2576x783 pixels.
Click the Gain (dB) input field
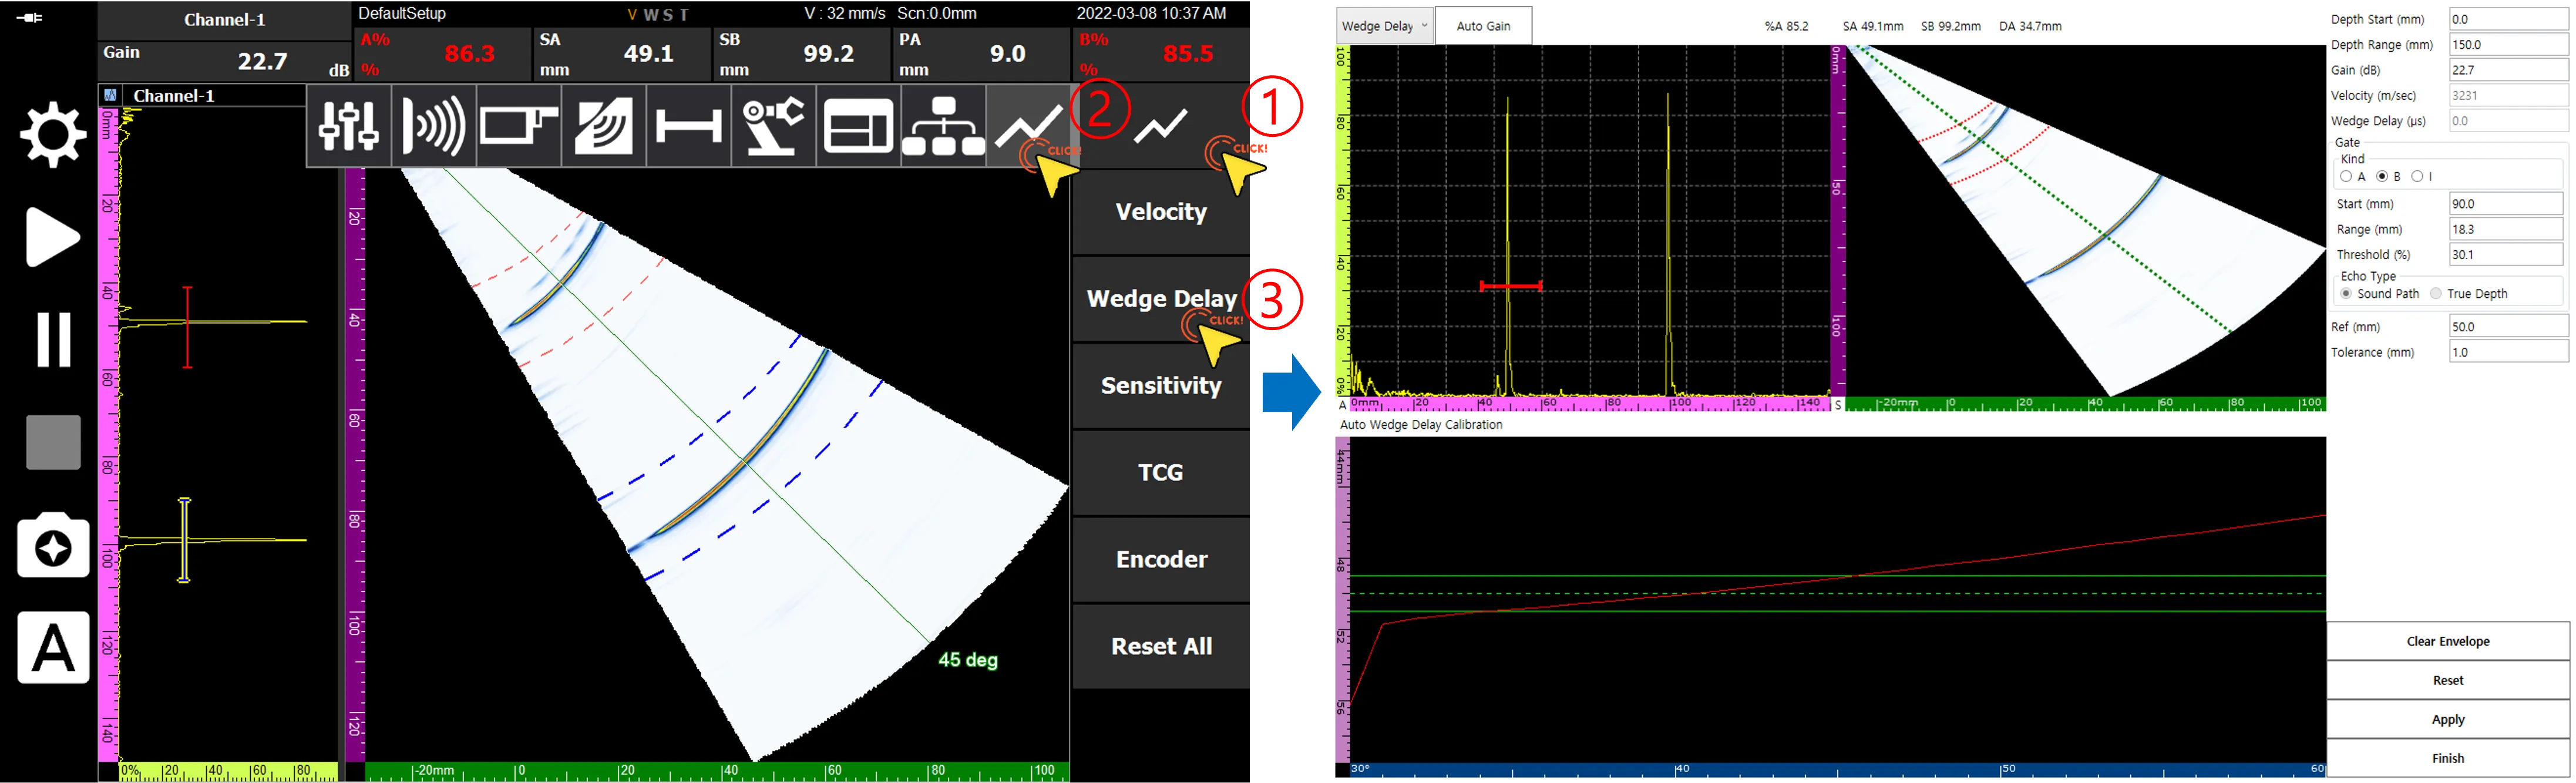click(2508, 70)
